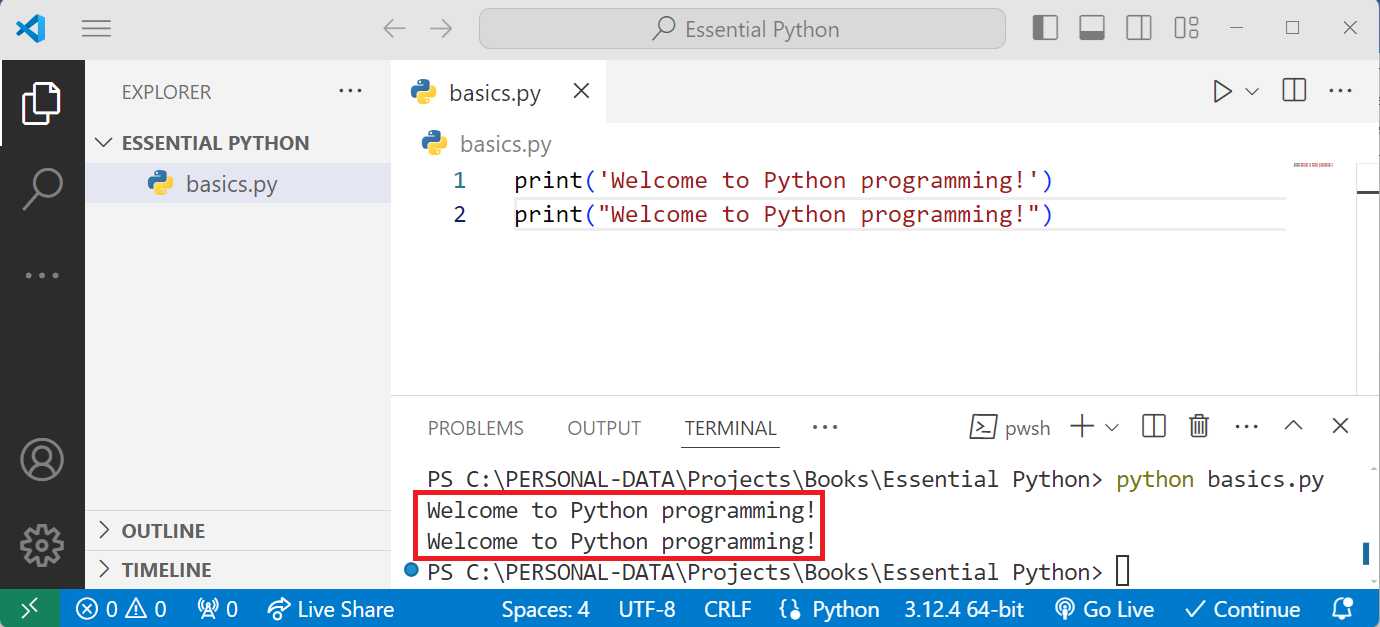1380x627 pixels.
Task: Click the editor vertical scrollbar
Action: pos(1368,278)
